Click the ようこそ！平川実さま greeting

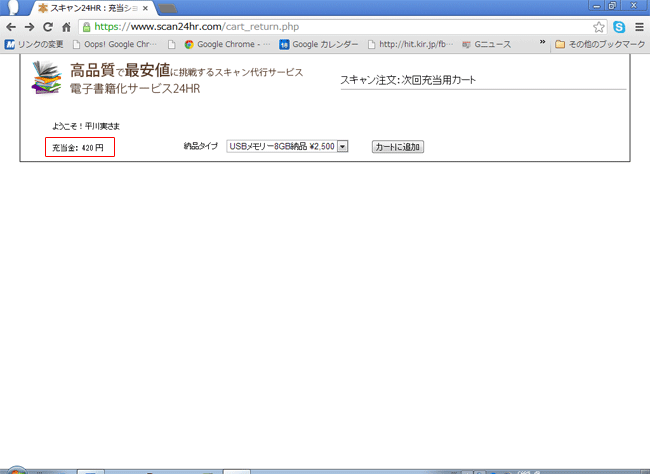[86, 126]
